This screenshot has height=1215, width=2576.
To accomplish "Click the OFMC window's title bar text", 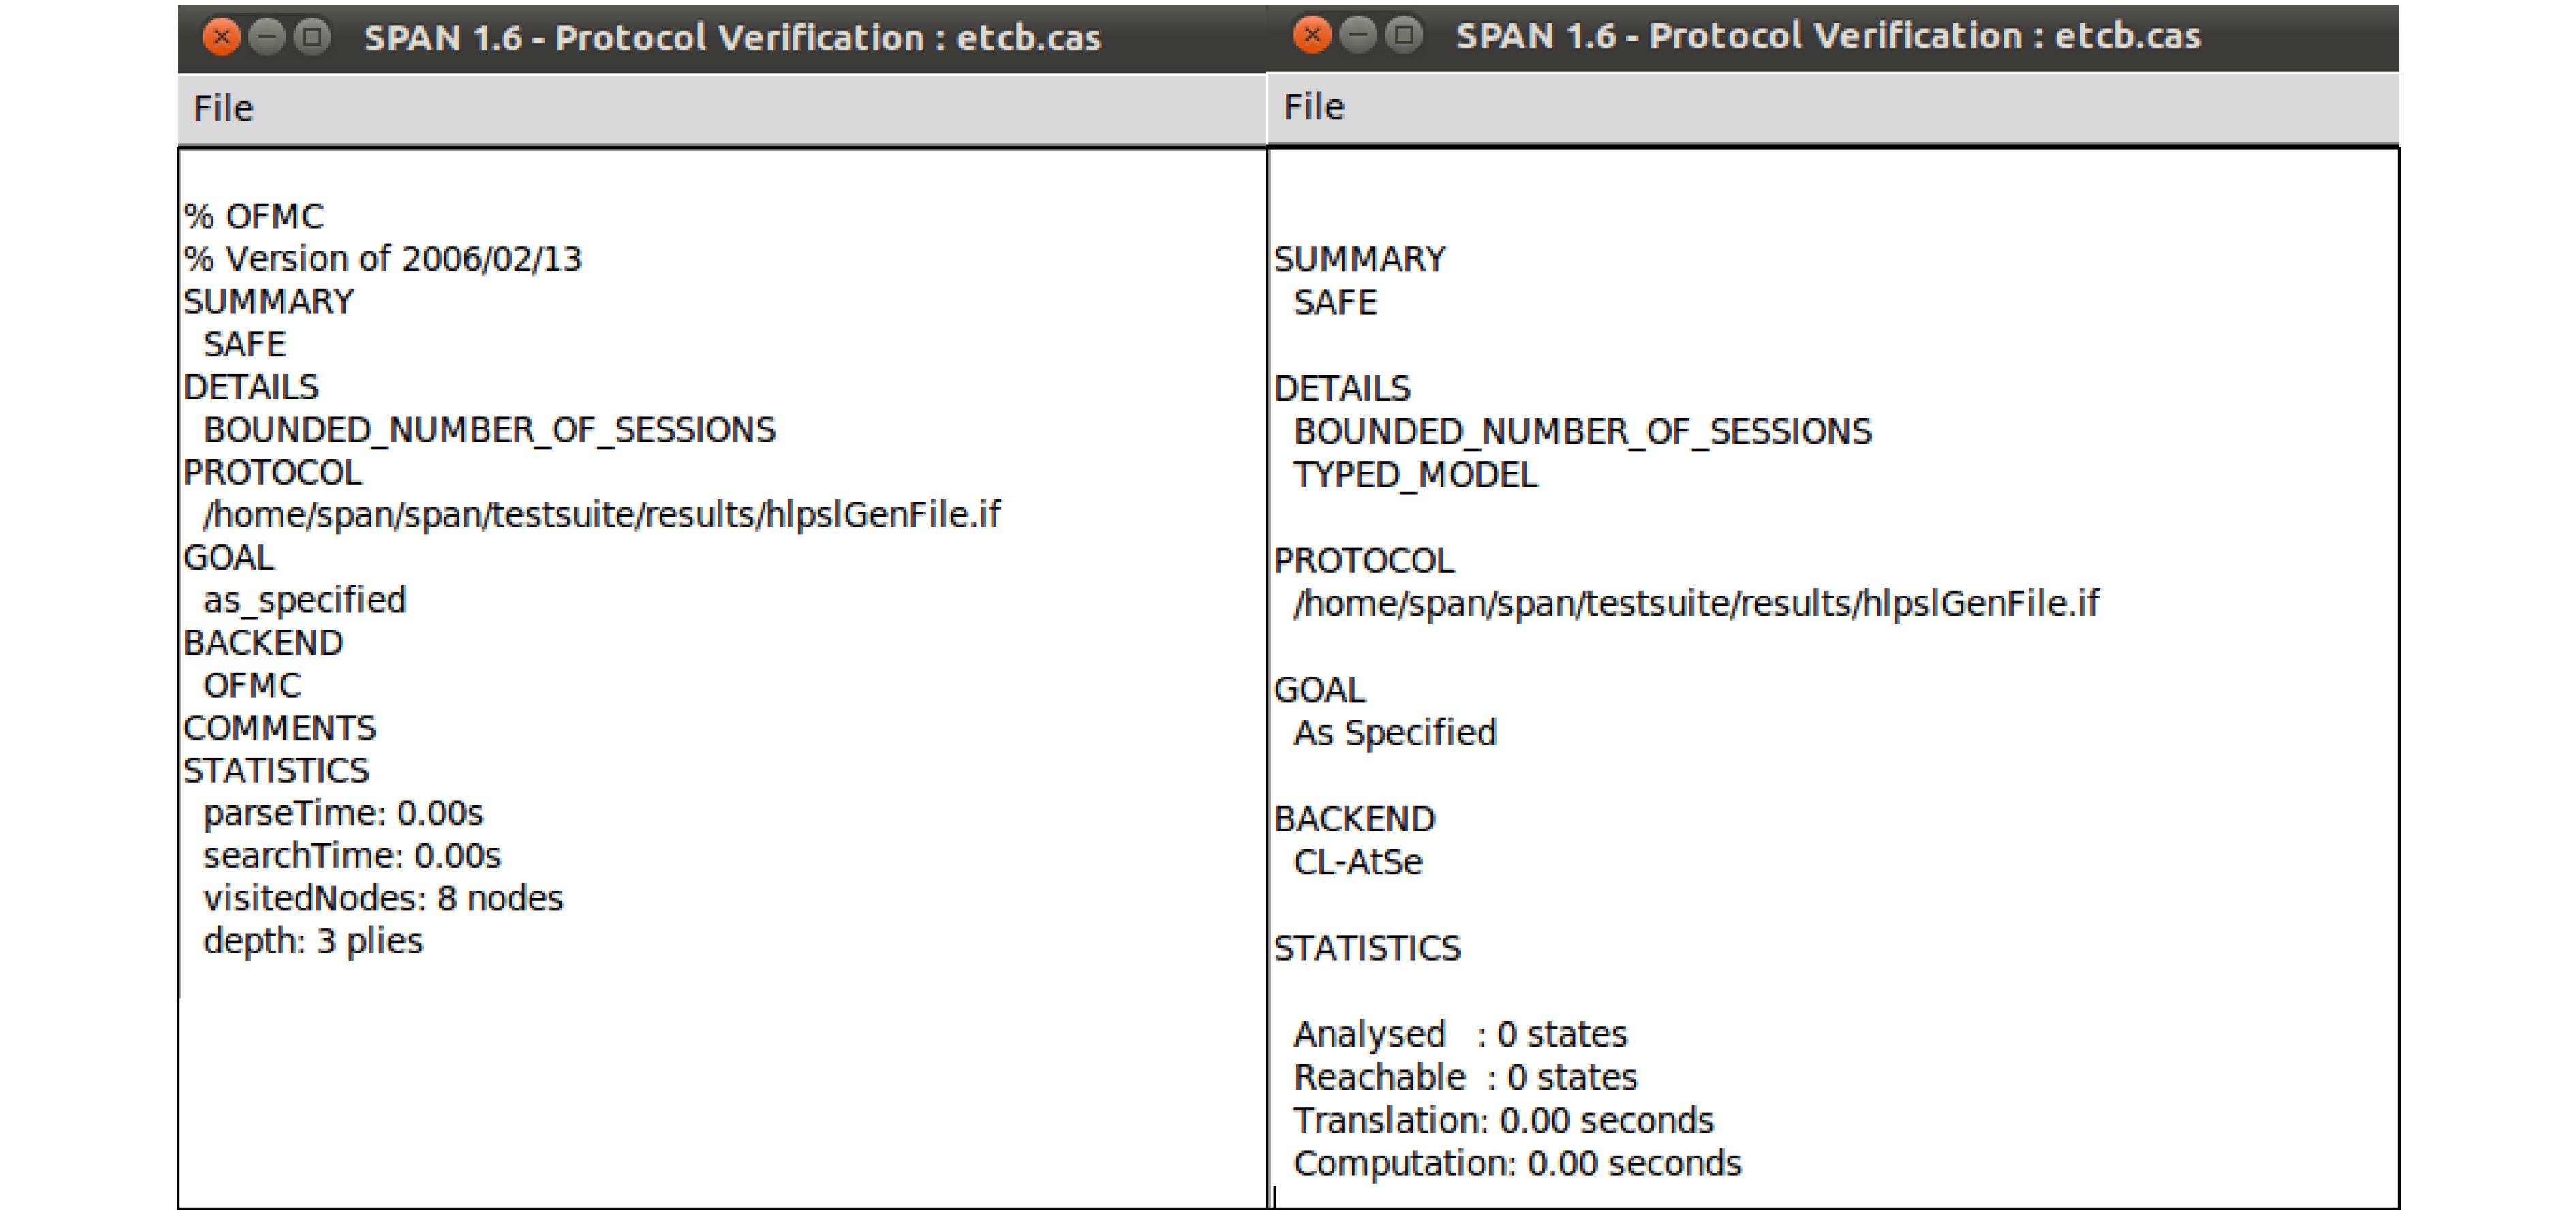I will [732, 38].
